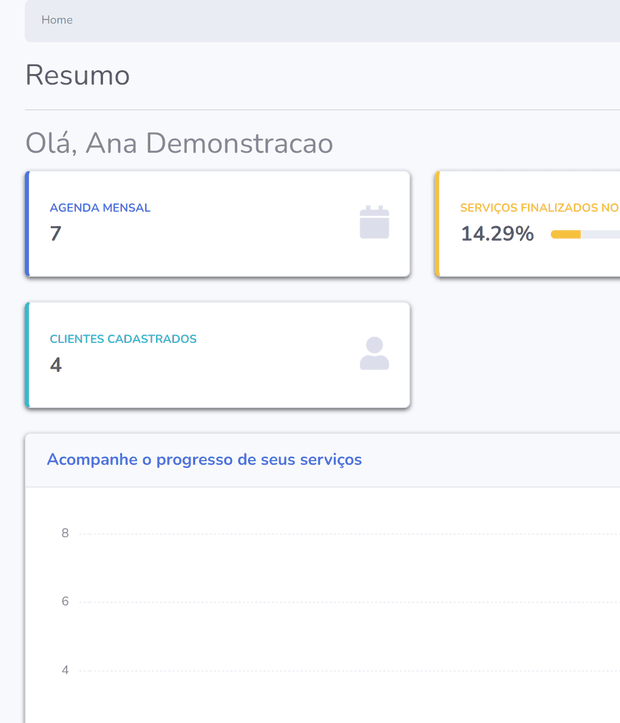The height and width of the screenshot is (723, 620).
Task: Click the Resumo page heading
Action: (x=77, y=75)
